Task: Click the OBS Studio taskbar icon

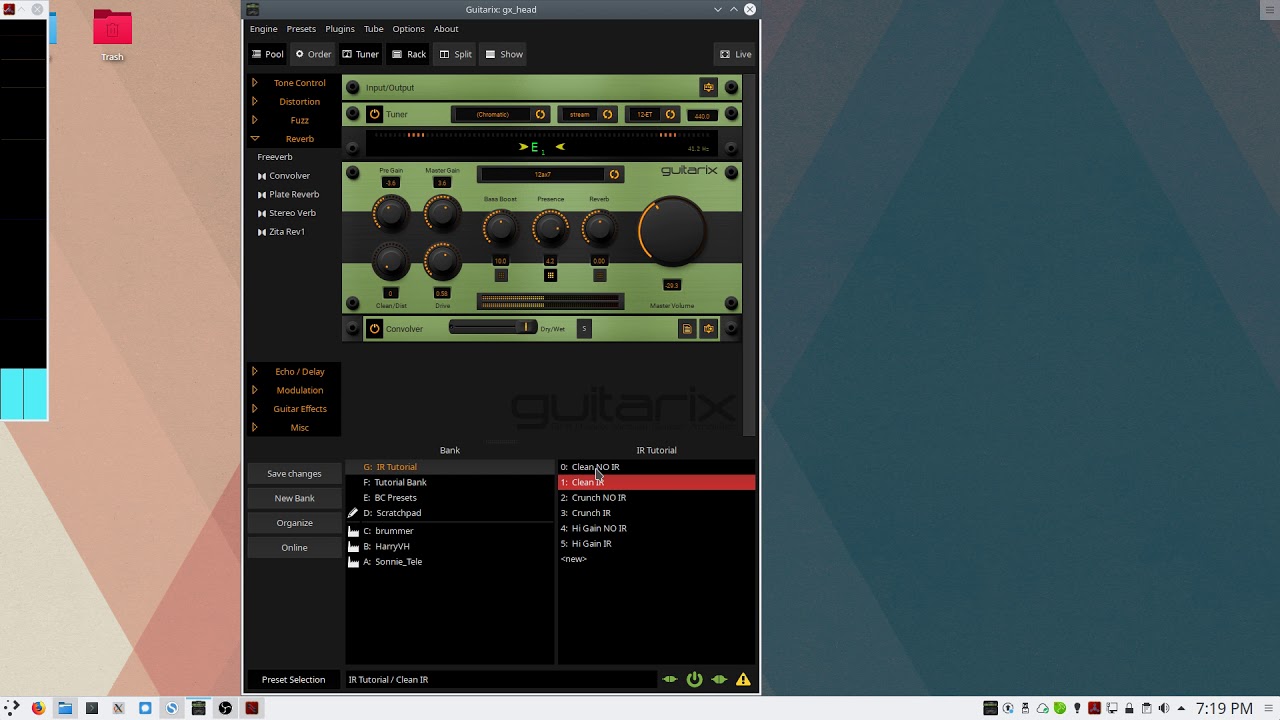Action: [x=225, y=708]
